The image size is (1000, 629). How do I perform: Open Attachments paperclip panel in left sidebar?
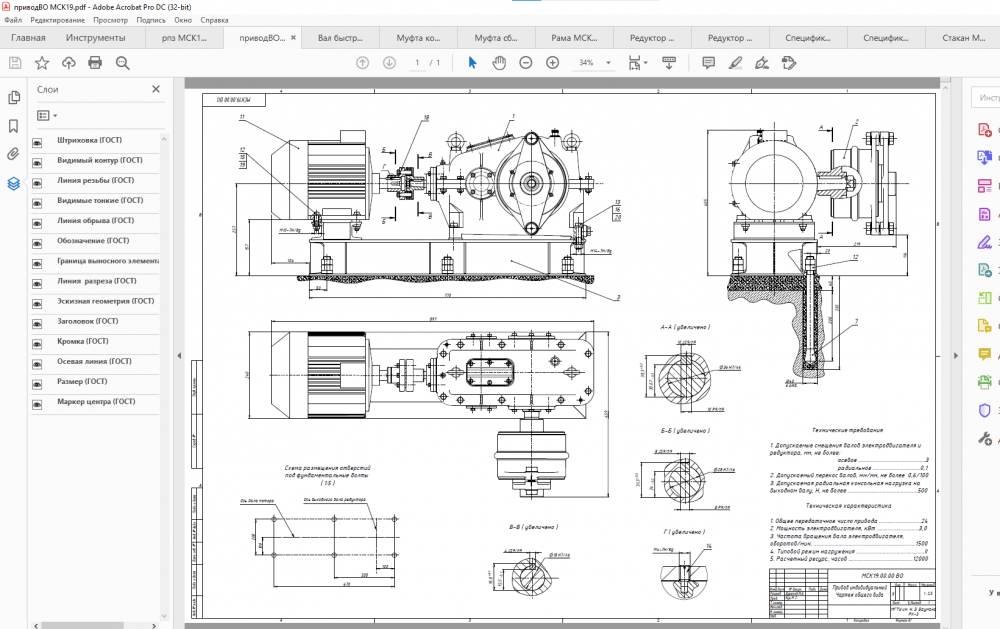pos(14,154)
